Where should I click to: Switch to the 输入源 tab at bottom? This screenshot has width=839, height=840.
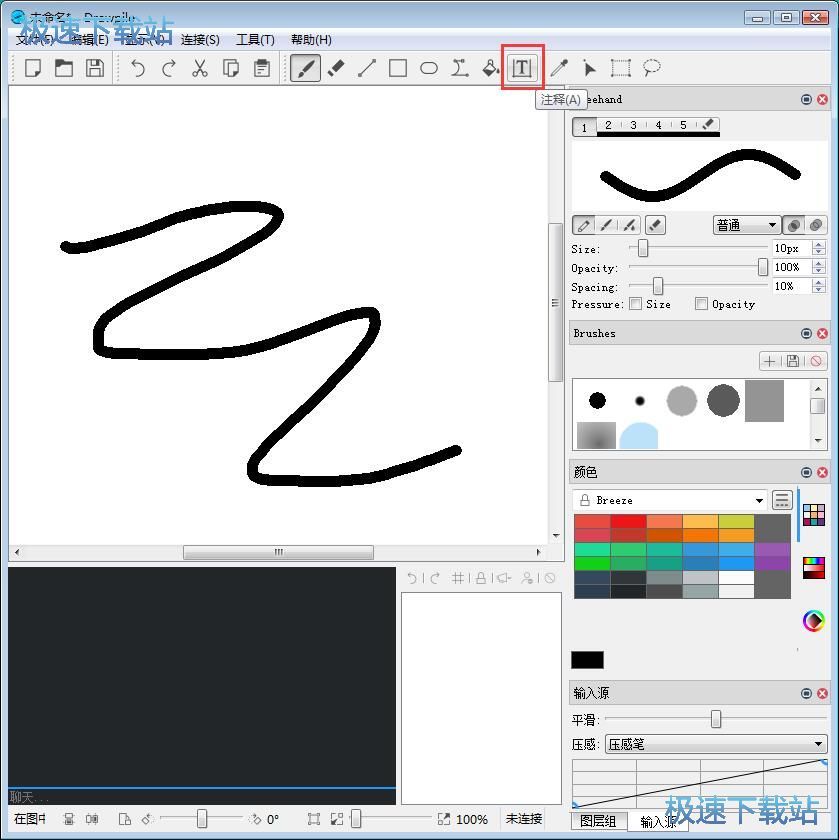pos(658,820)
